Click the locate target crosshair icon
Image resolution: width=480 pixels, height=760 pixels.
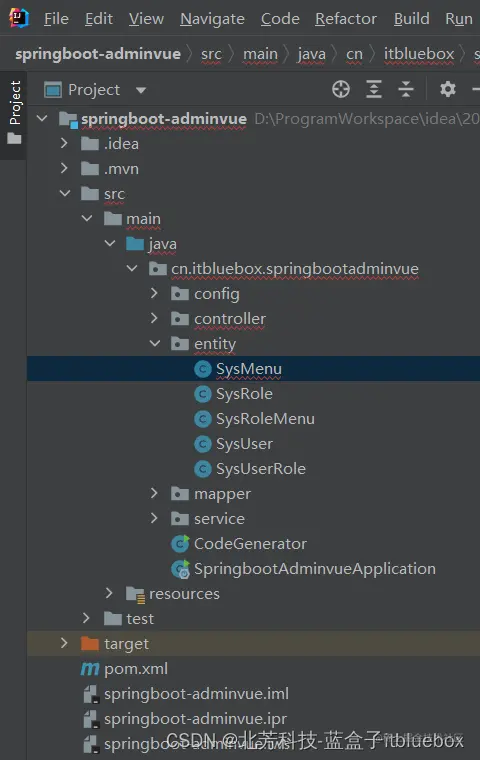tap(341, 89)
